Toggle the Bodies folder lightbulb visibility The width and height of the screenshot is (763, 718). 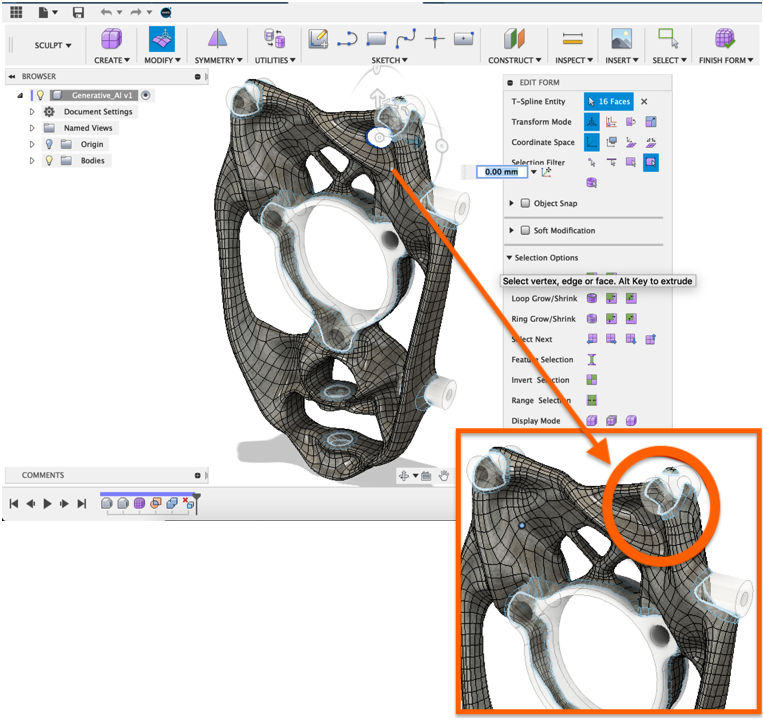pyautogui.click(x=48, y=160)
